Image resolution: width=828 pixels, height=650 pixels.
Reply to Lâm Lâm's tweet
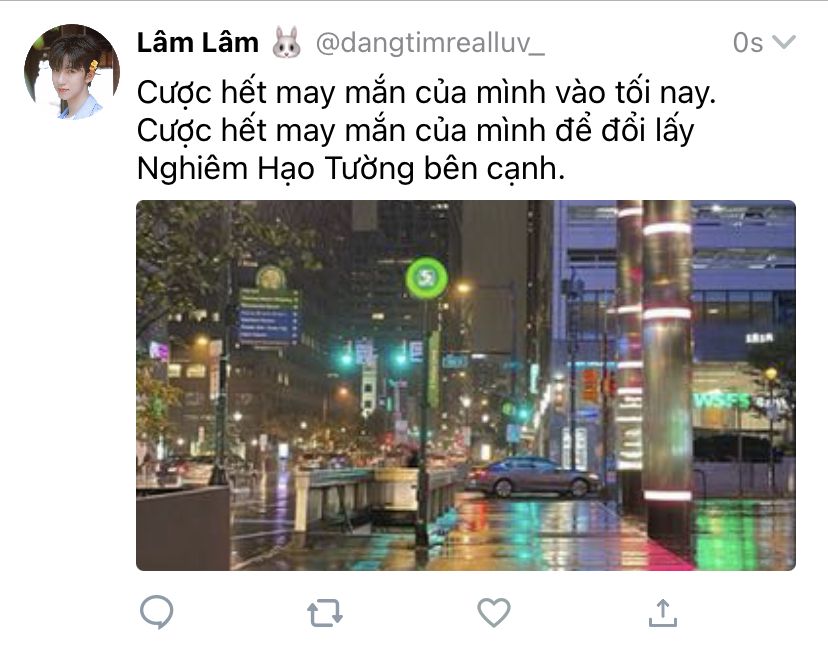[x=157, y=612]
